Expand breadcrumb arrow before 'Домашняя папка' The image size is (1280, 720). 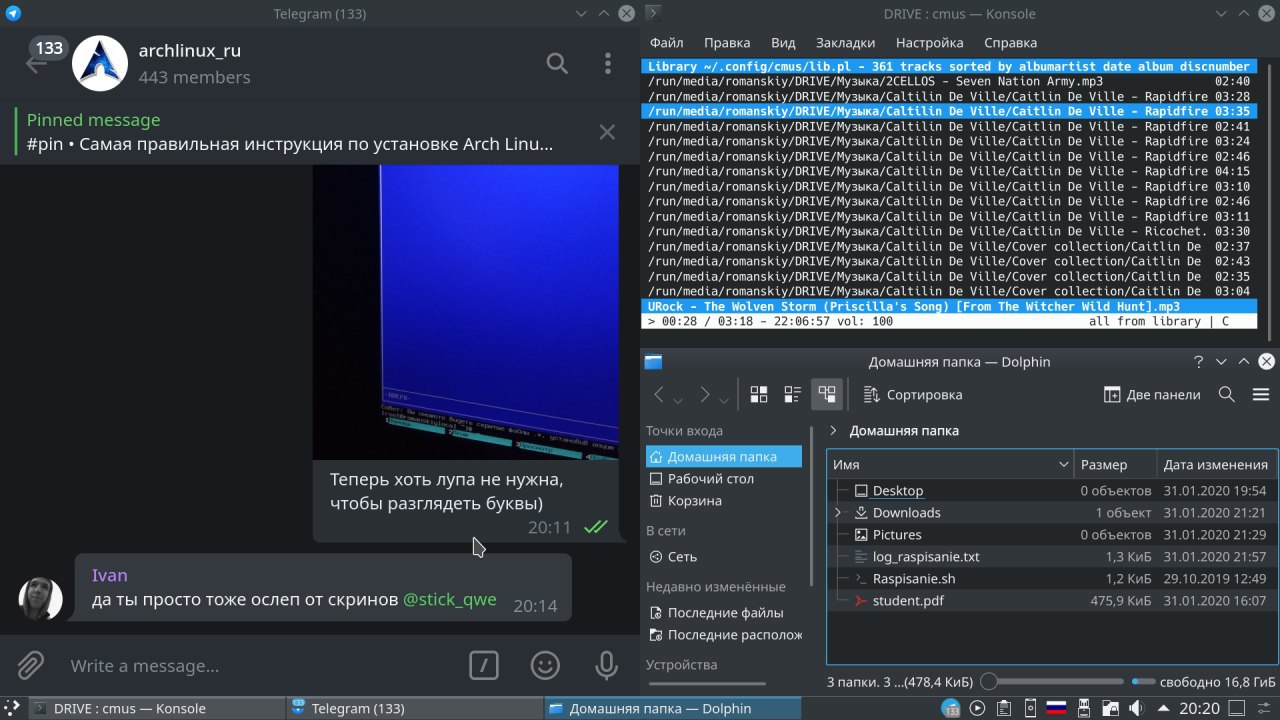point(834,431)
